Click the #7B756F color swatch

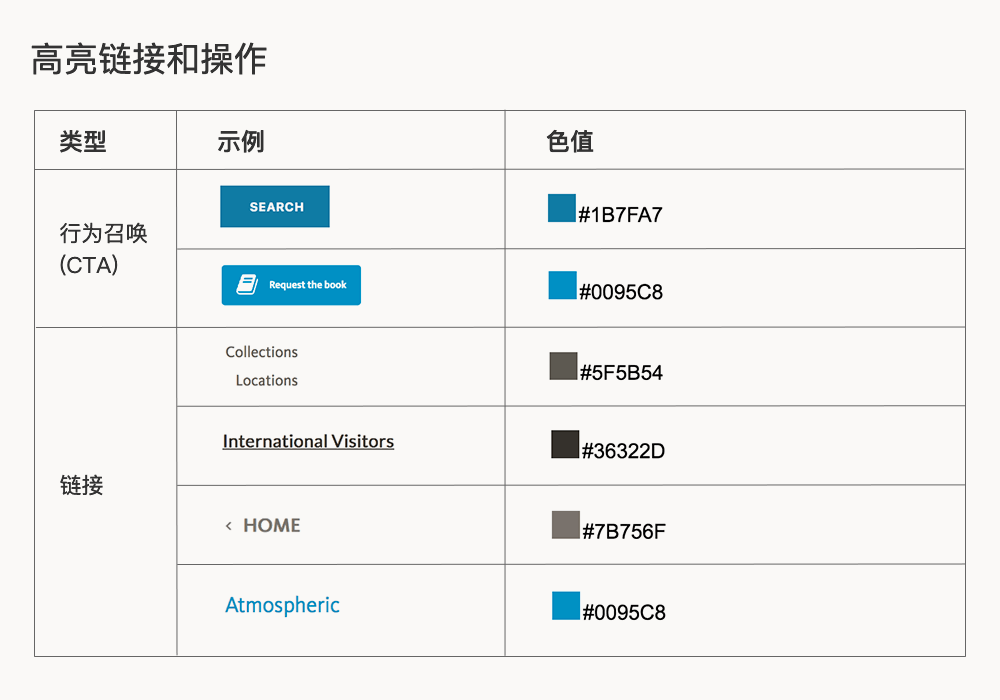coord(566,525)
